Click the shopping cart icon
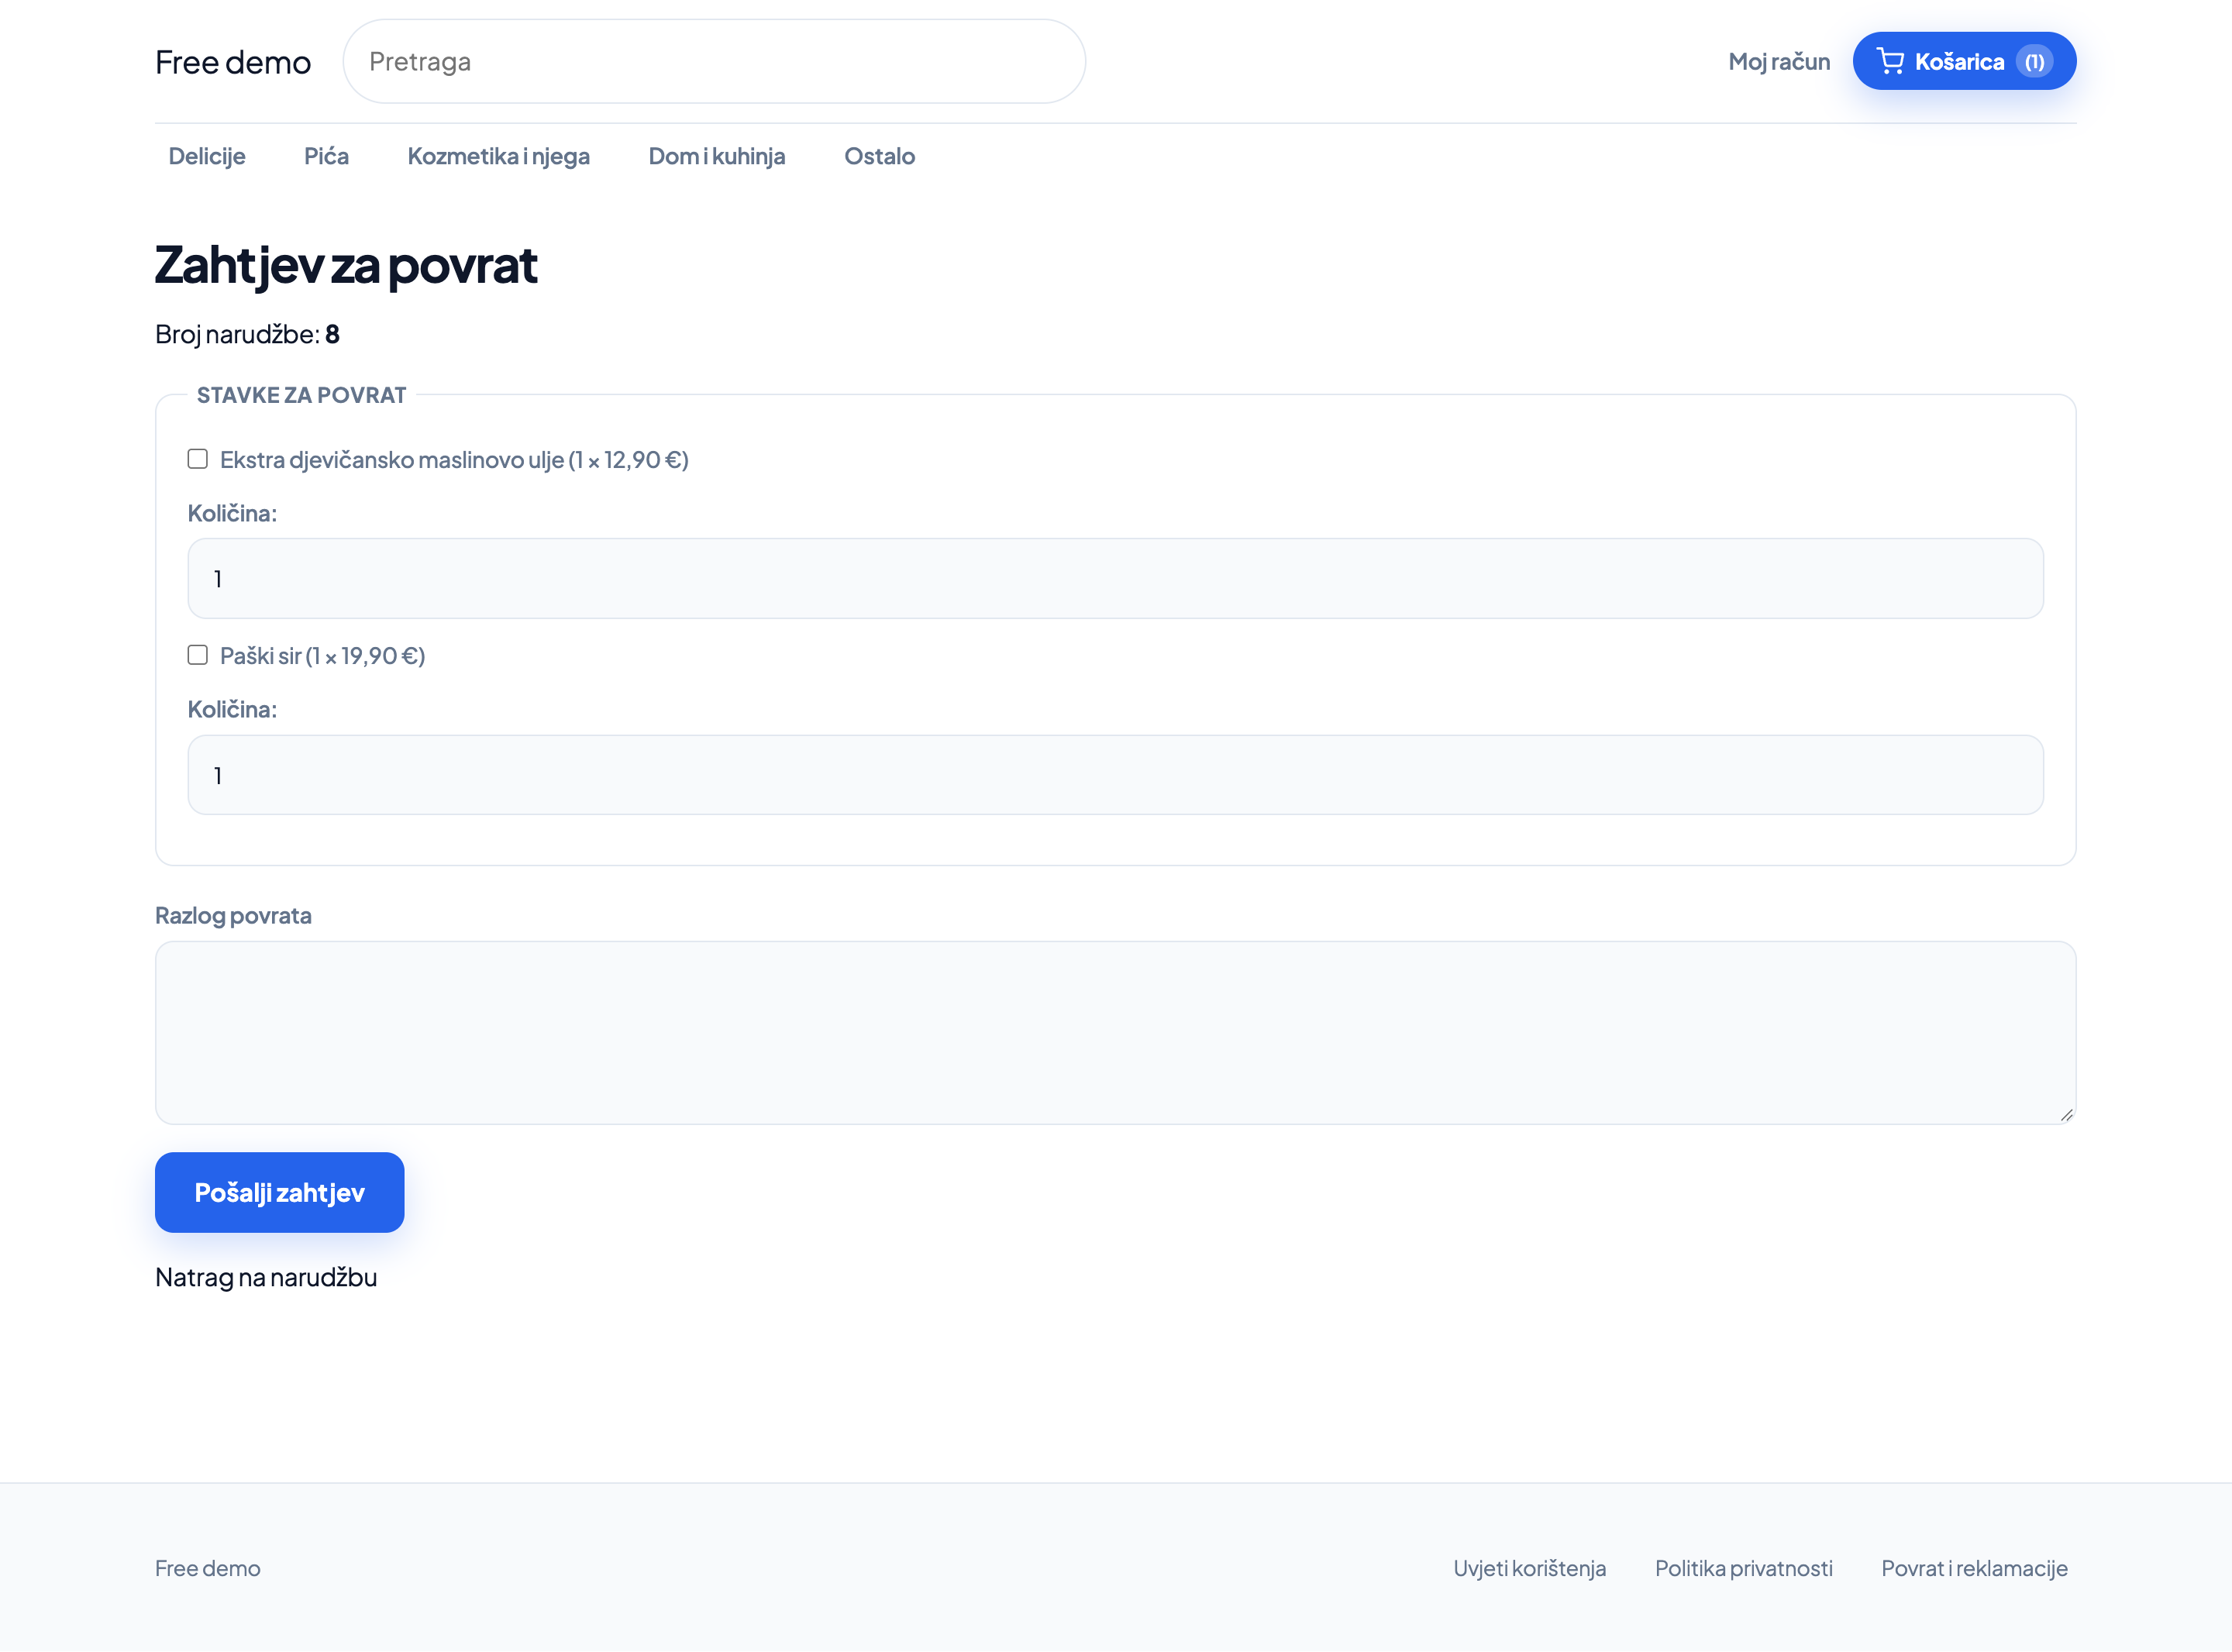Viewport: 2232px width, 1652px height. point(1889,61)
